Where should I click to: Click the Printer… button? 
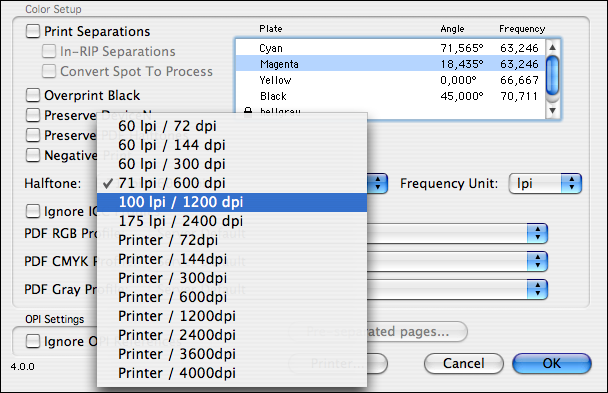point(338,364)
